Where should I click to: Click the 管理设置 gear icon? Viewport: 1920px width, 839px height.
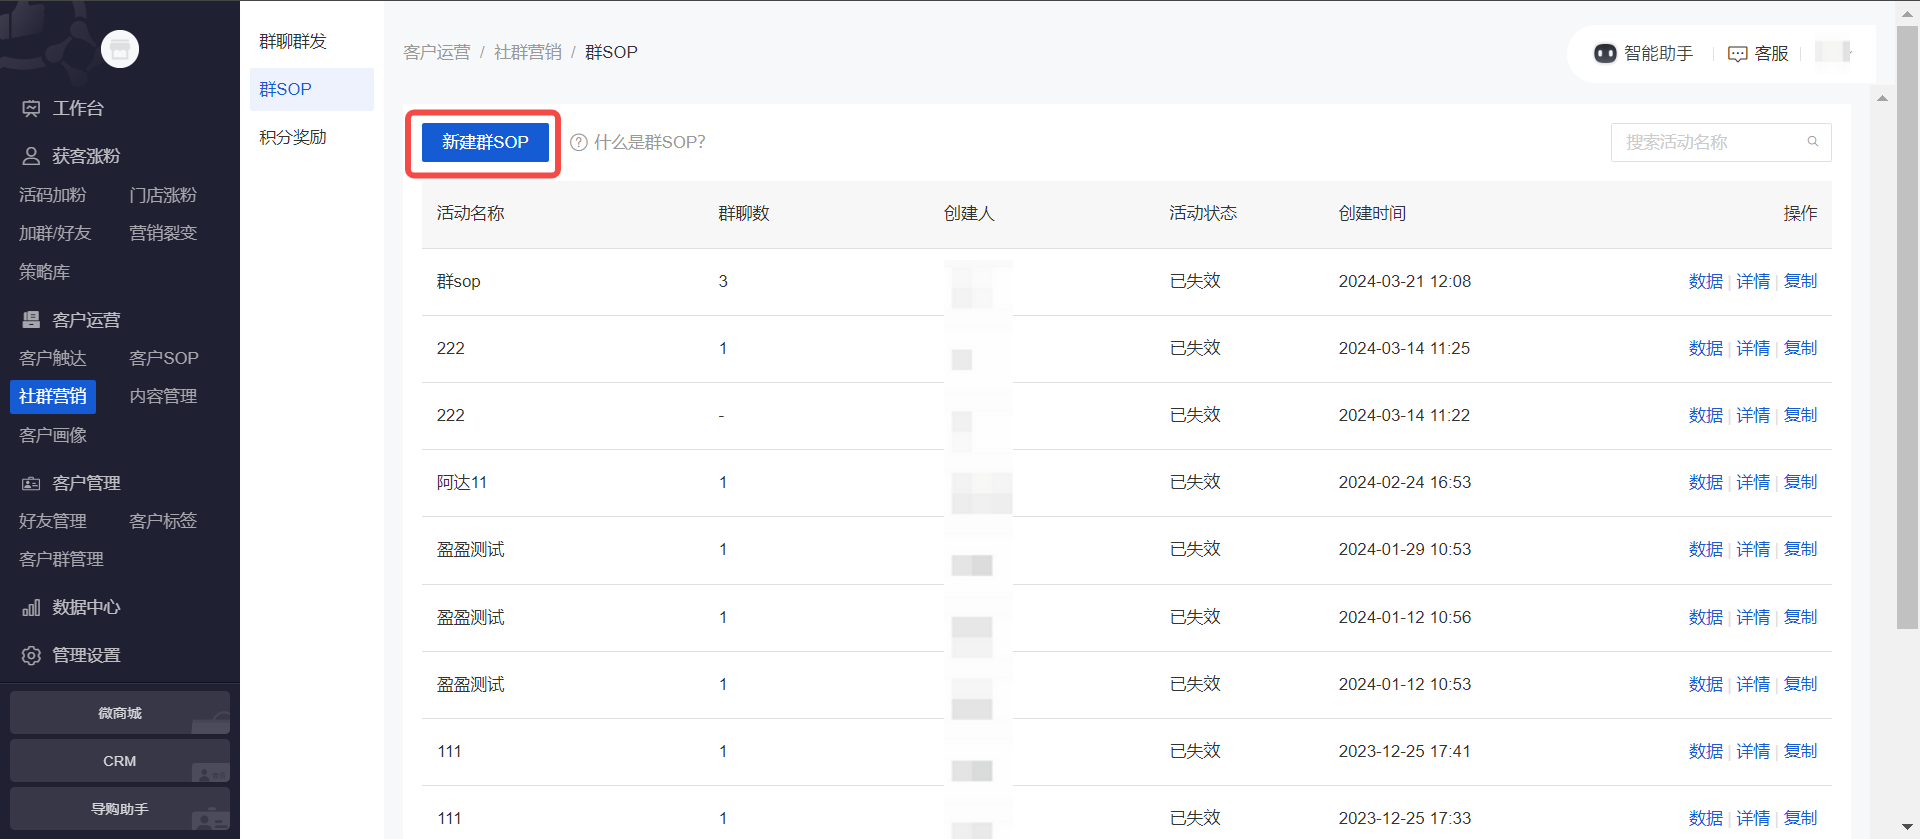tap(32, 655)
